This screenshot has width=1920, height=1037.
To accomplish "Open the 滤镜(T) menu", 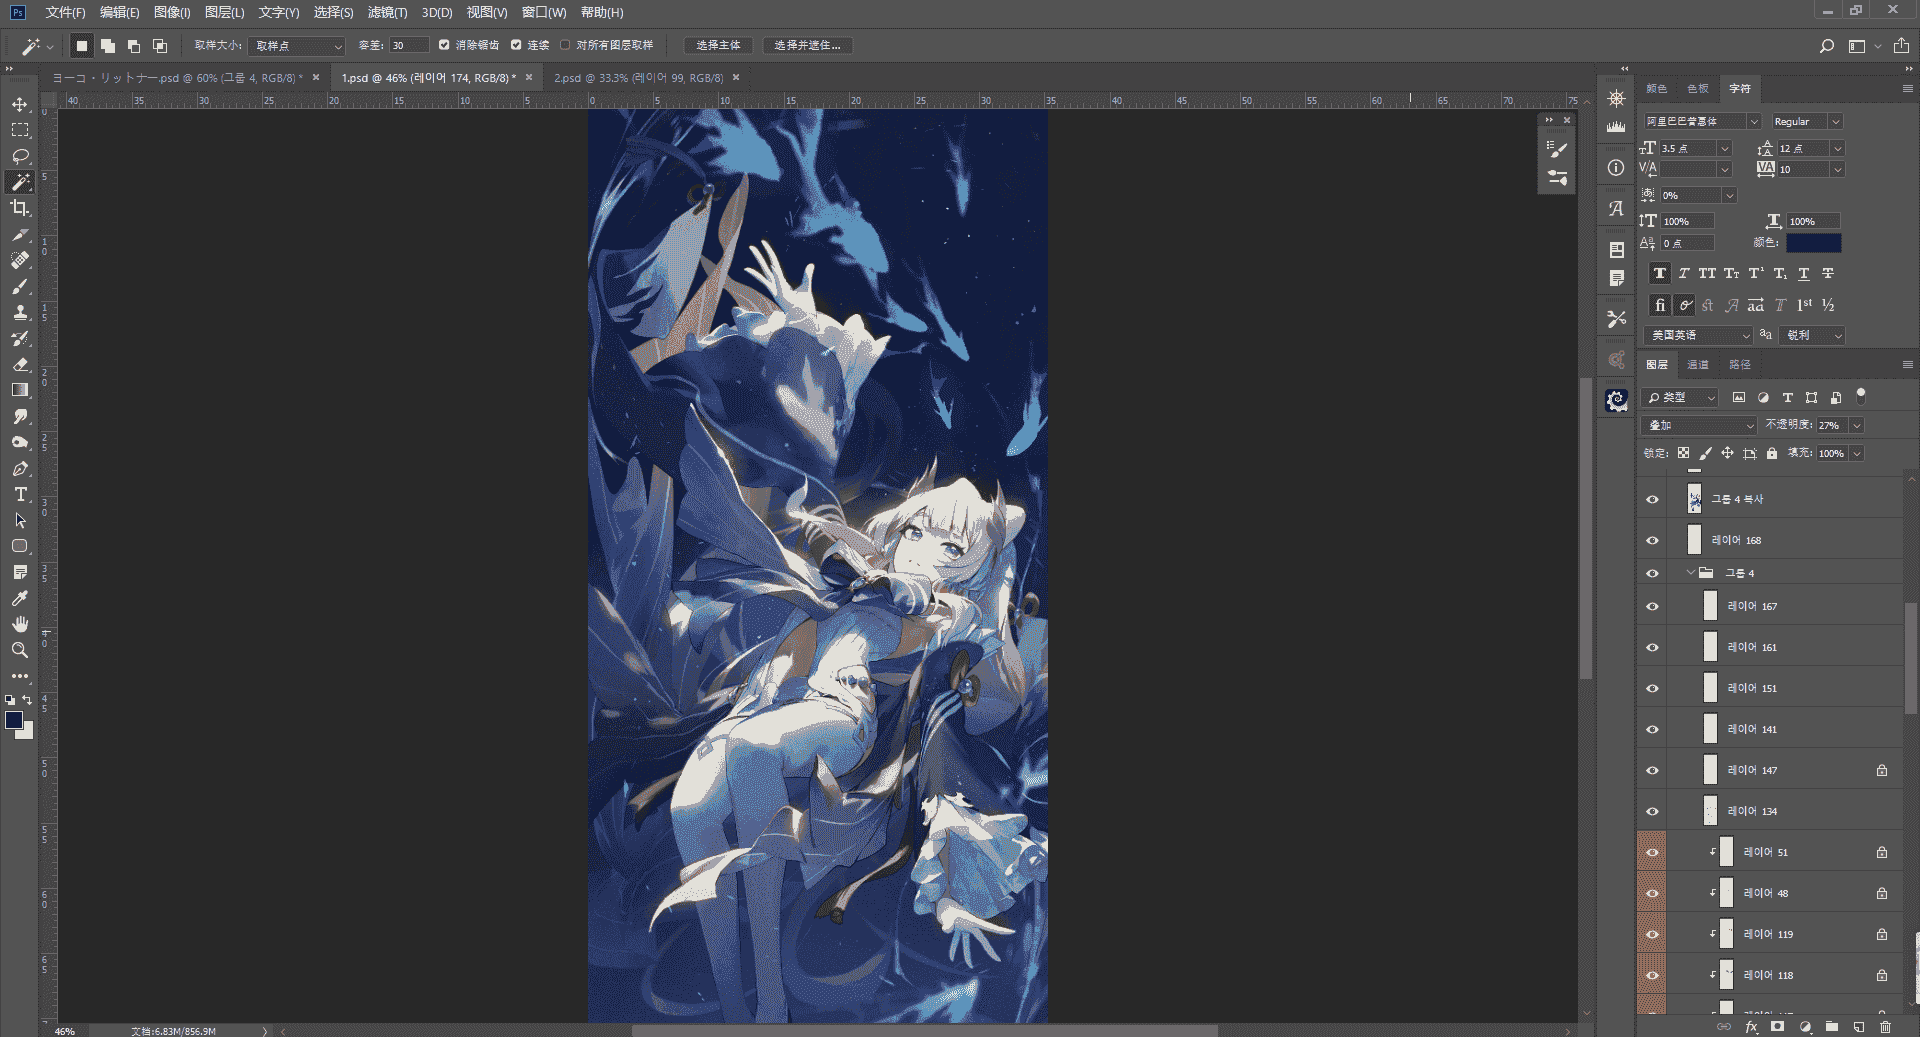I will point(387,12).
